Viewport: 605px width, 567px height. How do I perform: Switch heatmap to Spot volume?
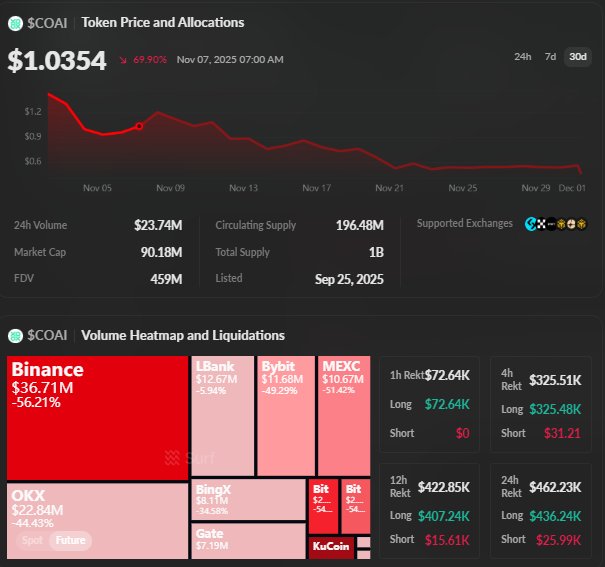(32, 541)
